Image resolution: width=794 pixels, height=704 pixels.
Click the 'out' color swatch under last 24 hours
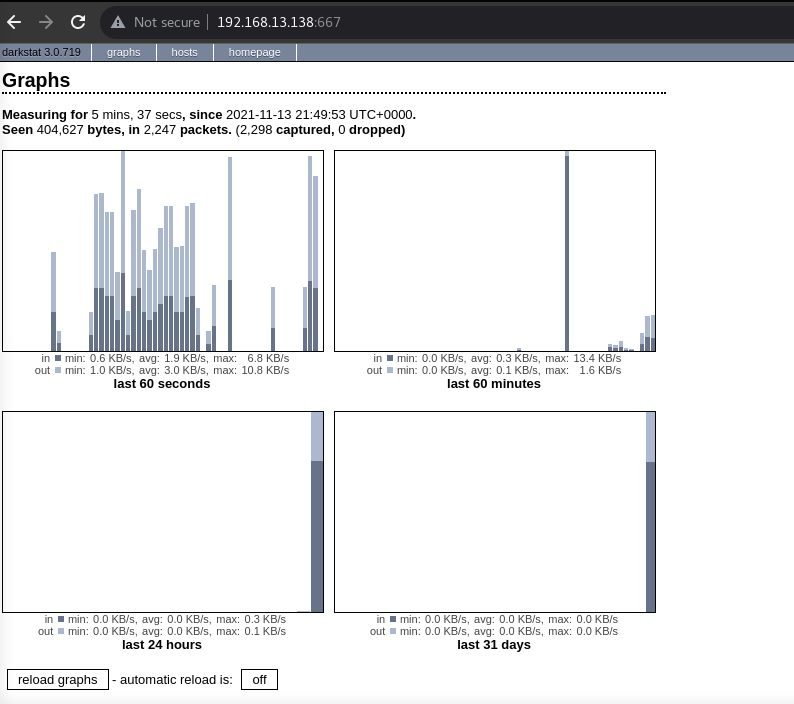point(61,631)
